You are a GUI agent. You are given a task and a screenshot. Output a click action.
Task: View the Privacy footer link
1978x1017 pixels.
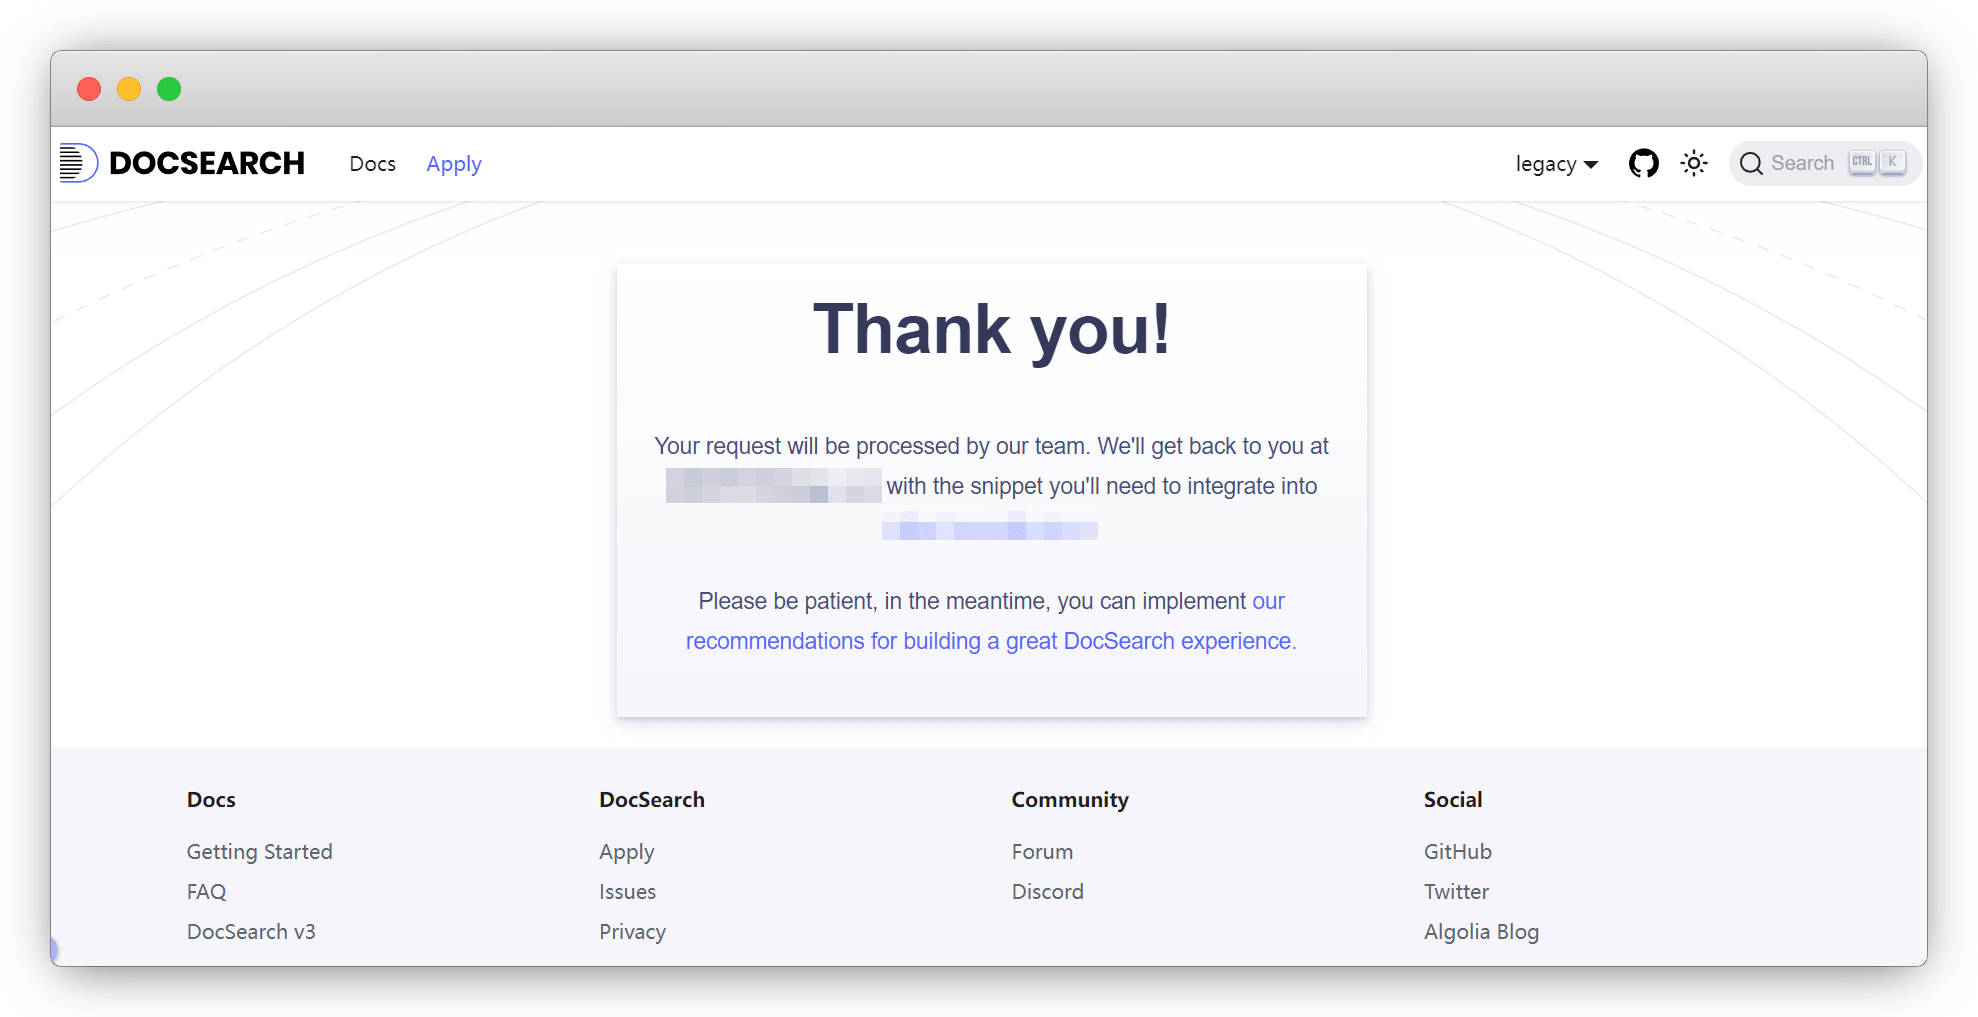(632, 932)
